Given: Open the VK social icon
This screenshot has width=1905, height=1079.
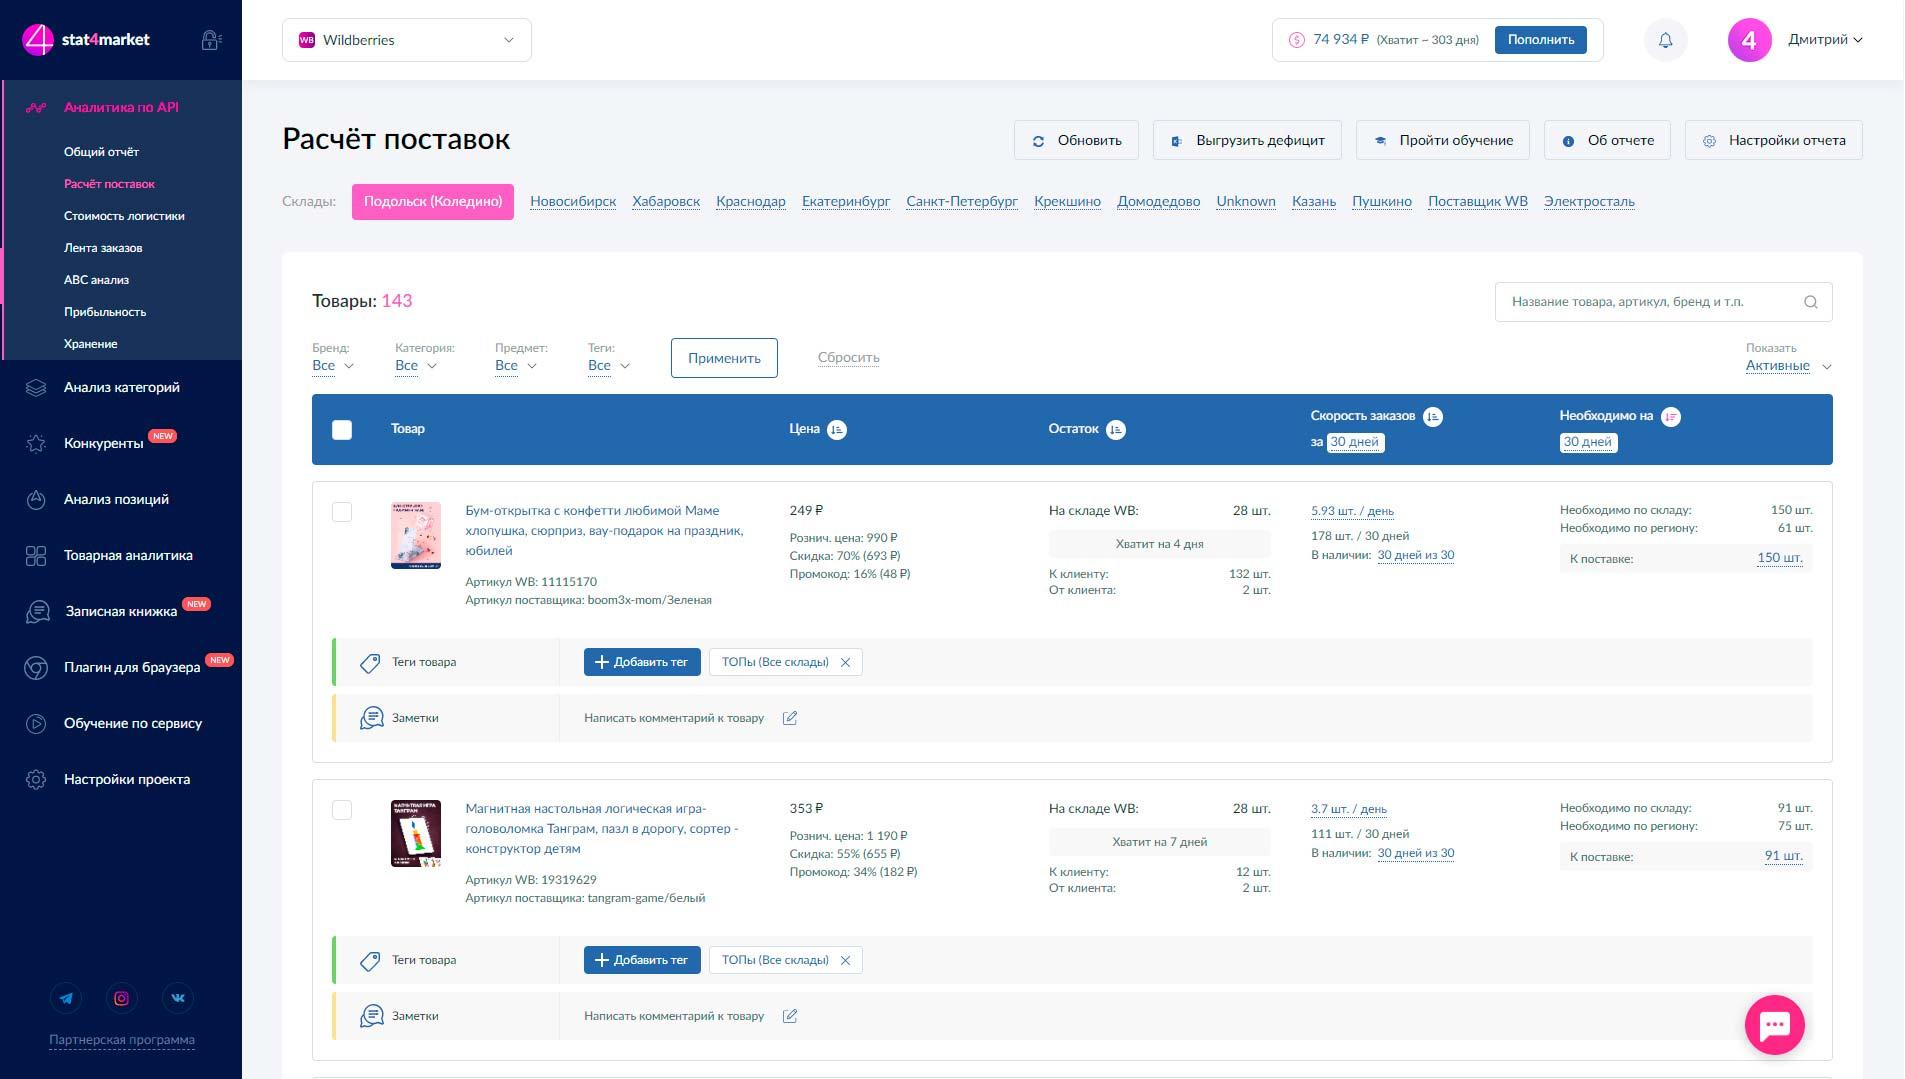Looking at the screenshot, I should (x=178, y=998).
